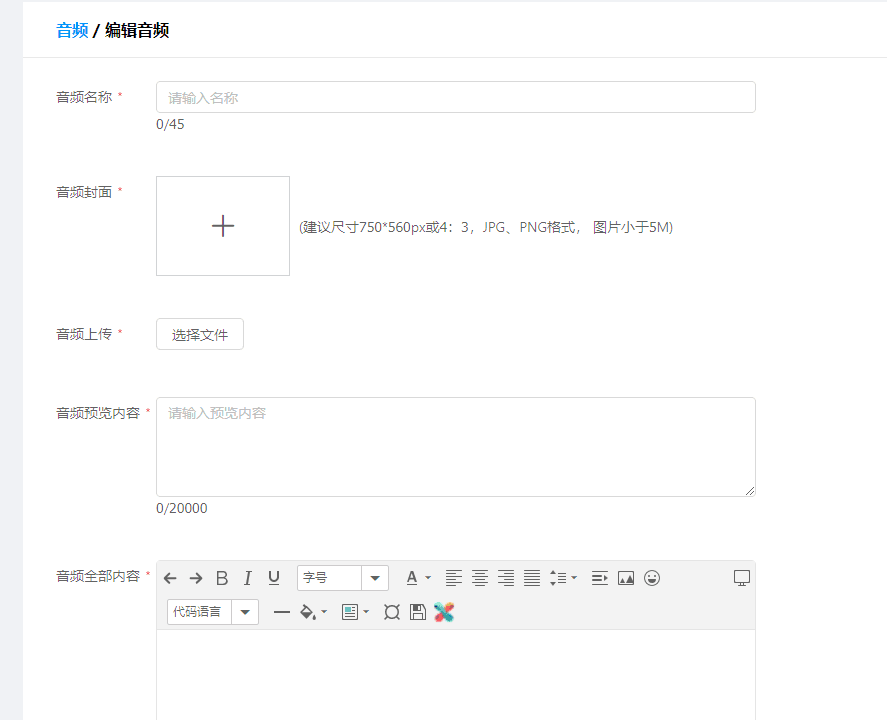Viewport: 887px width, 720px height.
Task: Expand the line height options
Action: [x=564, y=578]
